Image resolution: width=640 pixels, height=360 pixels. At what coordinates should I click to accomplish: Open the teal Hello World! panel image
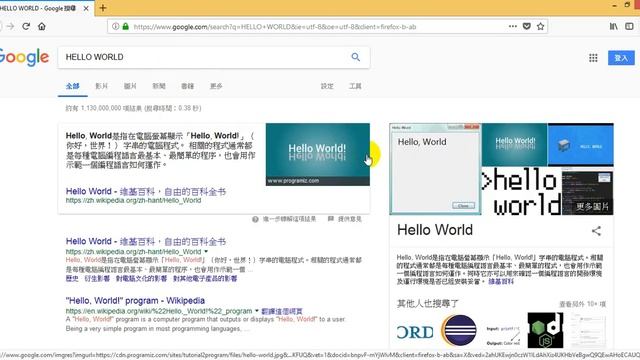pos(514,144)
